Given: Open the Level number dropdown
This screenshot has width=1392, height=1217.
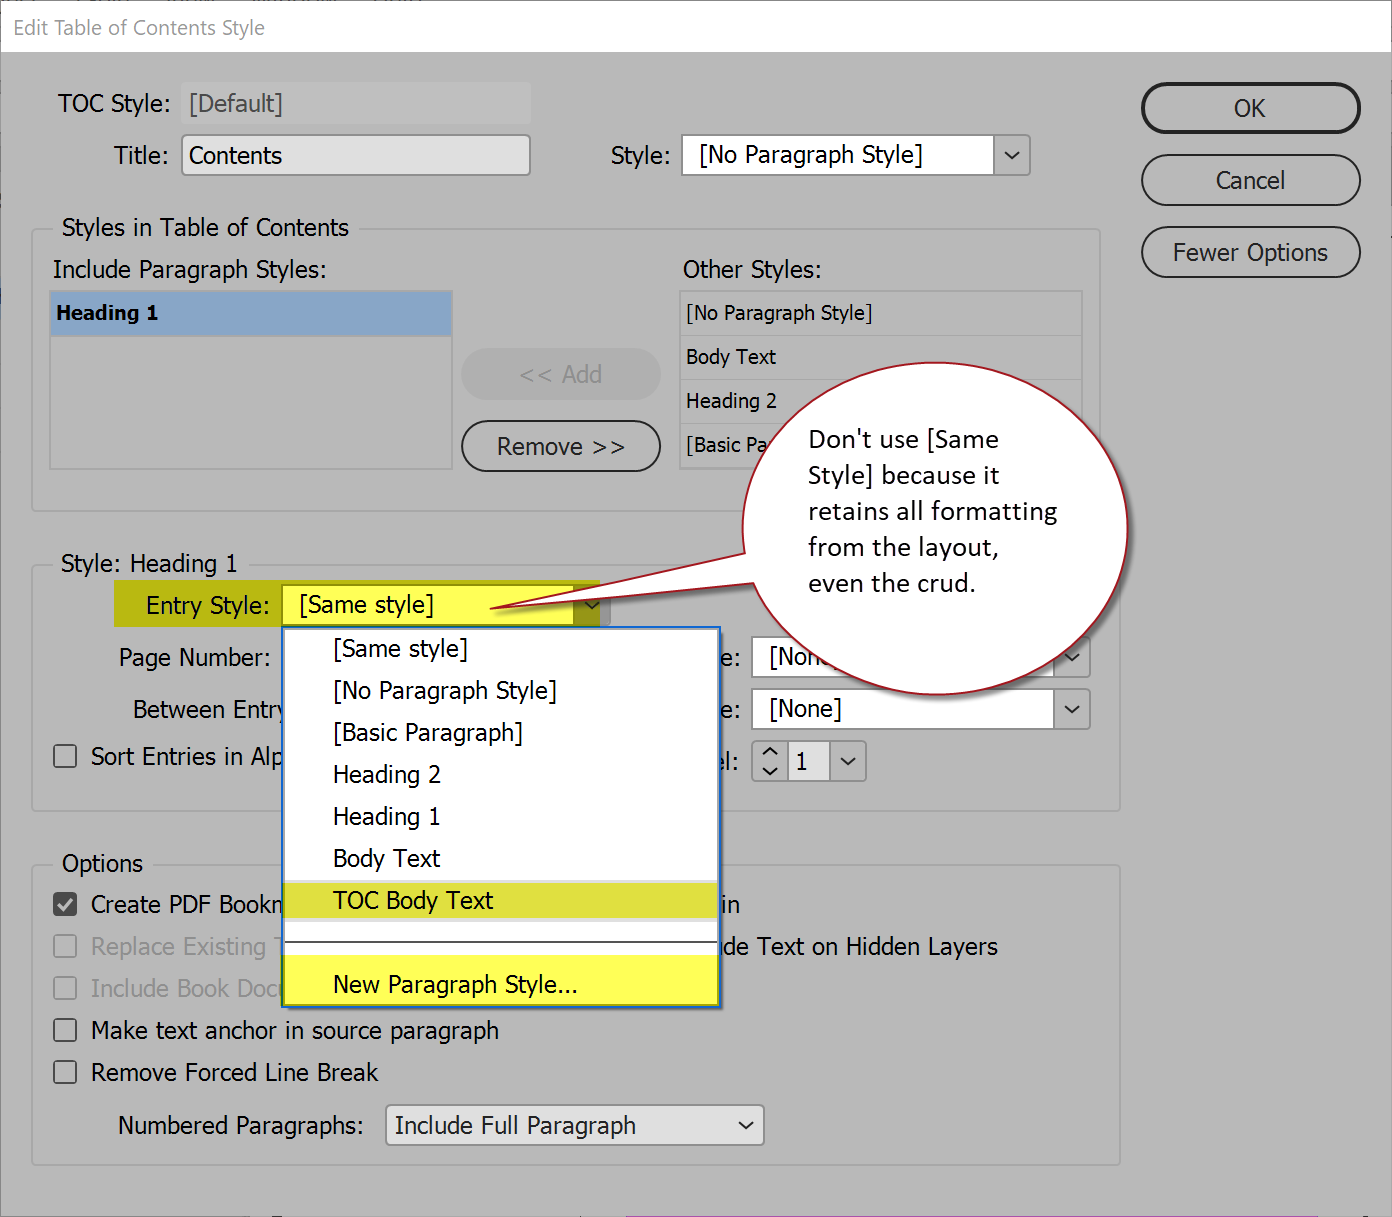Looking at the screenshot, I should 847,761.
